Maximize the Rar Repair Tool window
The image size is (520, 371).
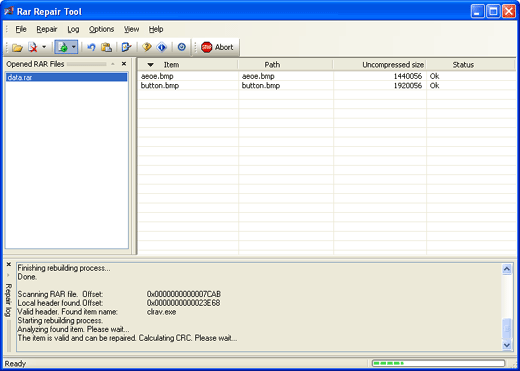point(493,11)
